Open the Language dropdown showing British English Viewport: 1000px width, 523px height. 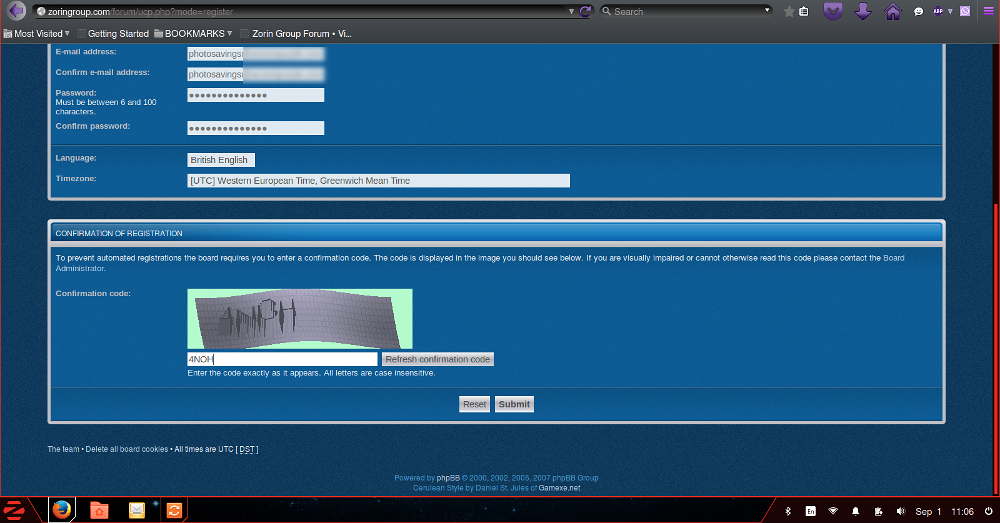coord(221,160)
